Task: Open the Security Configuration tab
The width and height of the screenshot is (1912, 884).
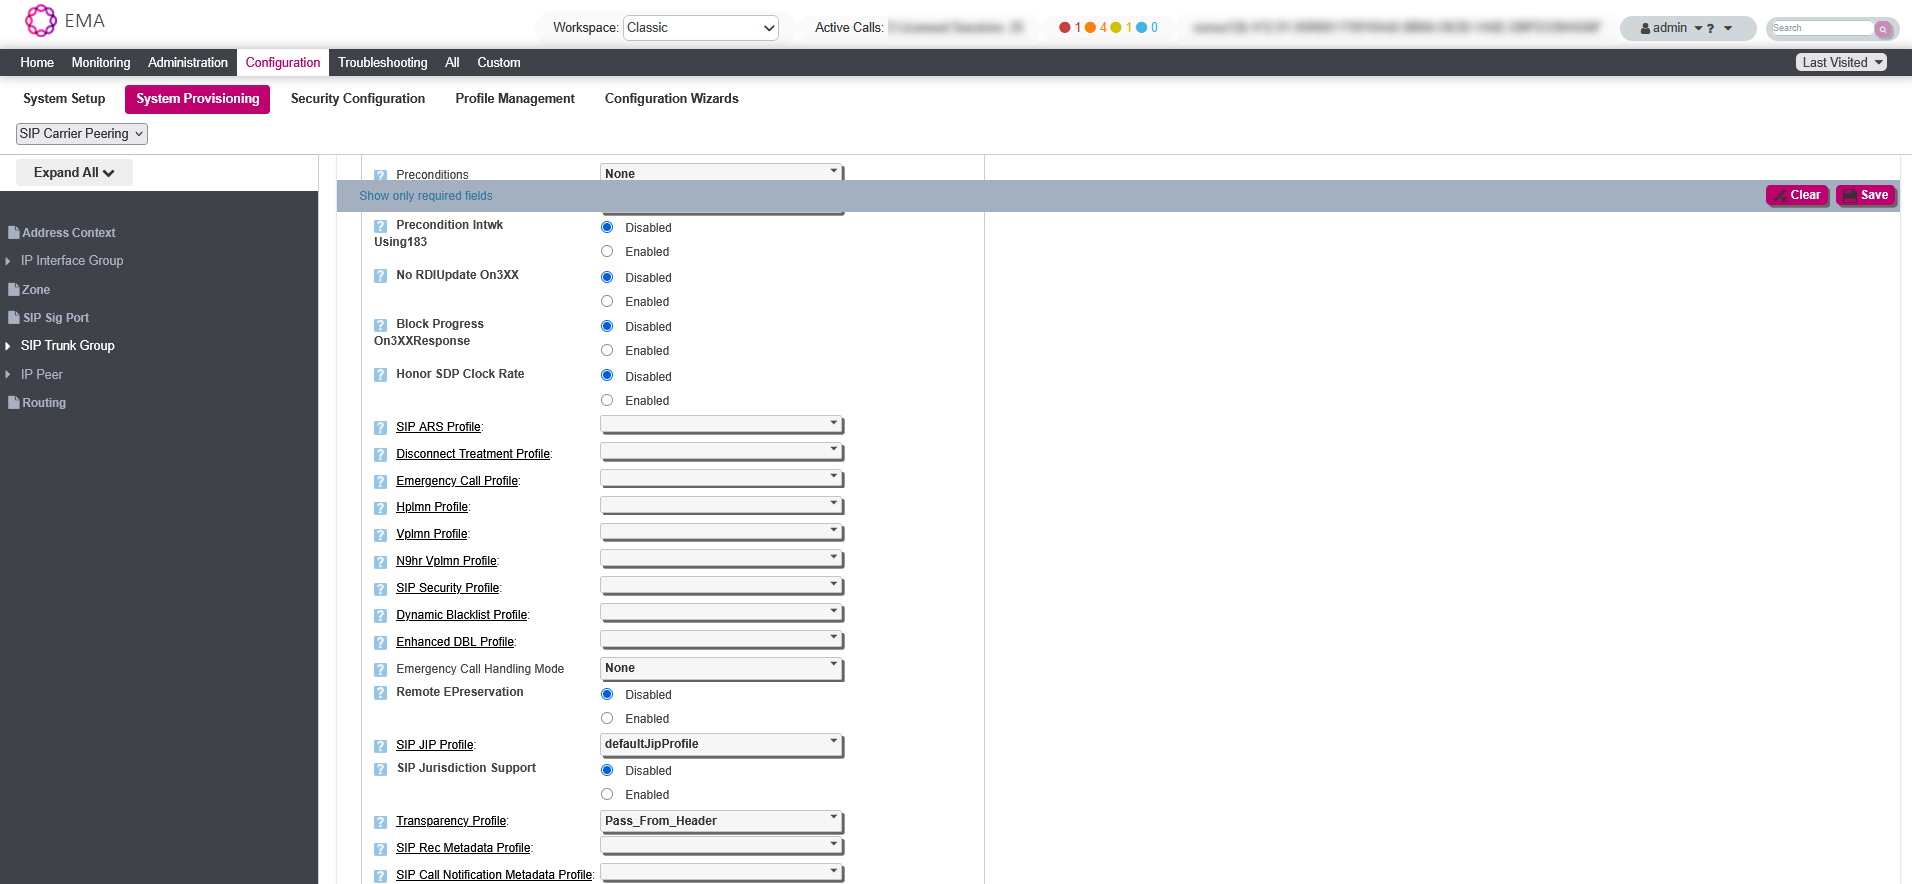Action: (357, 98)
